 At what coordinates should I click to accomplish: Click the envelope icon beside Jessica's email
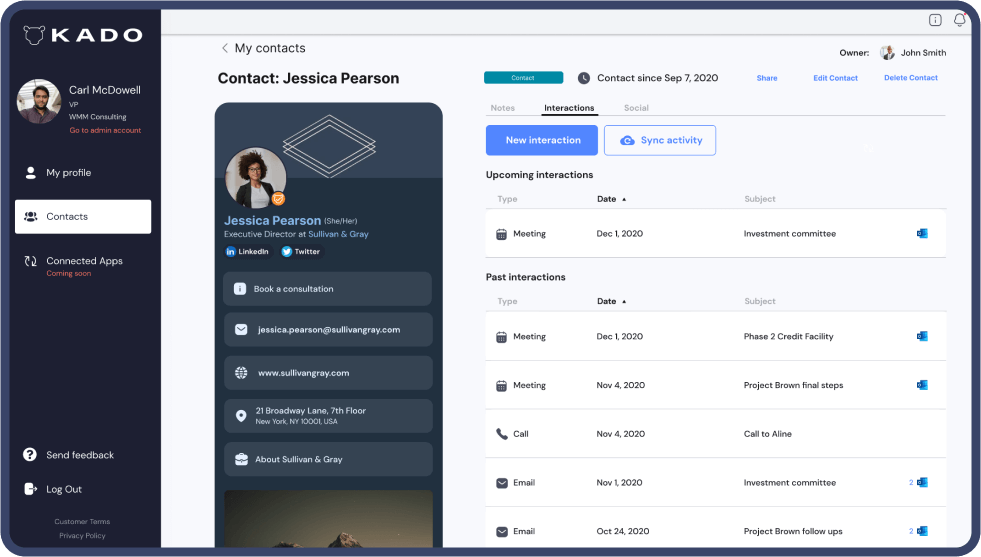(241, 329)
